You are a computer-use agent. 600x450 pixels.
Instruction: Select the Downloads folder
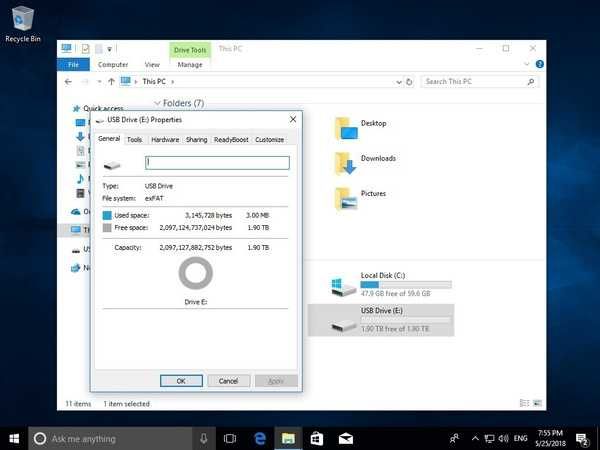(x=365, y=163)
